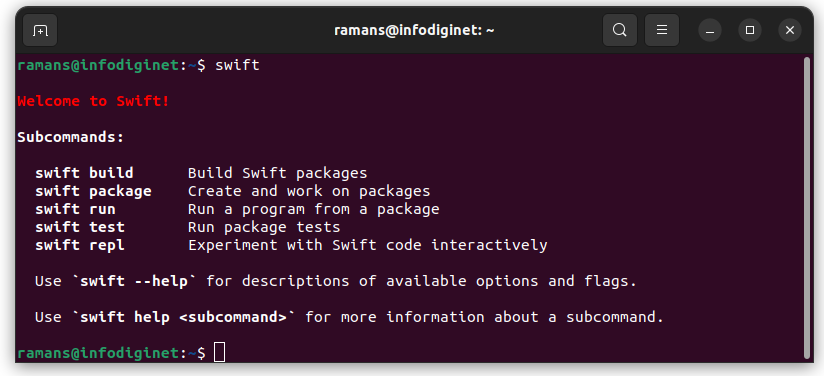The image size is (824, 376).
Task: Click the typed swift command on first line
Action: click(x=237, y=65)
